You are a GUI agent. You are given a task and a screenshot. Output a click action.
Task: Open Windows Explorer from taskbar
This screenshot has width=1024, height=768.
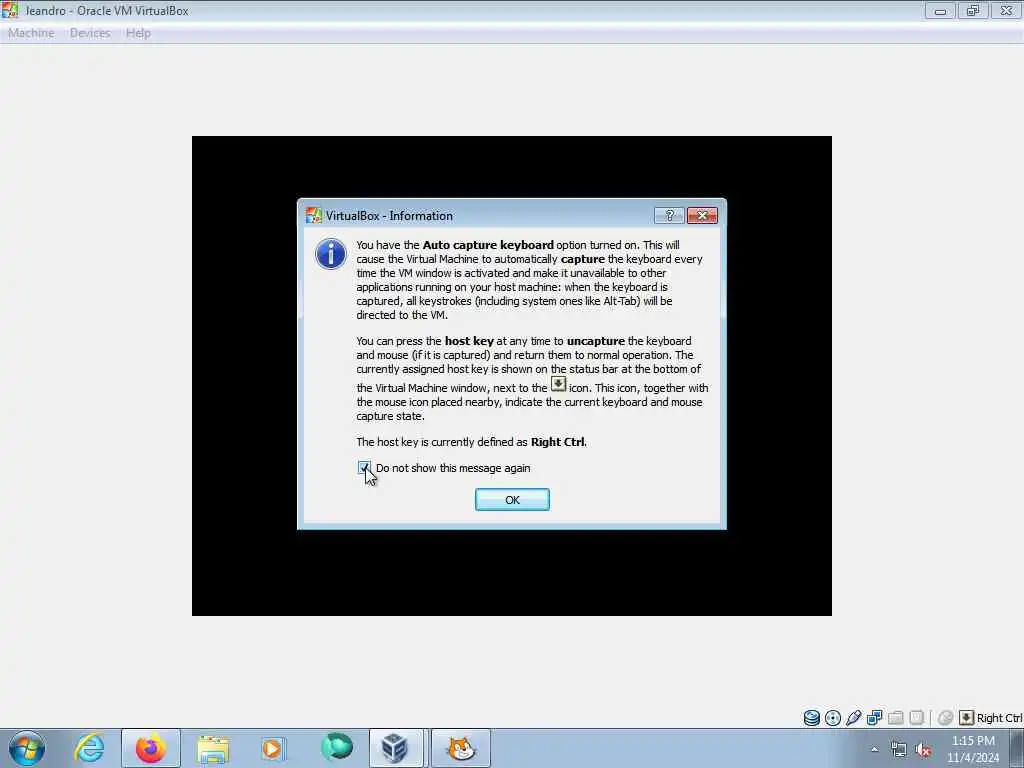(213, 748)
